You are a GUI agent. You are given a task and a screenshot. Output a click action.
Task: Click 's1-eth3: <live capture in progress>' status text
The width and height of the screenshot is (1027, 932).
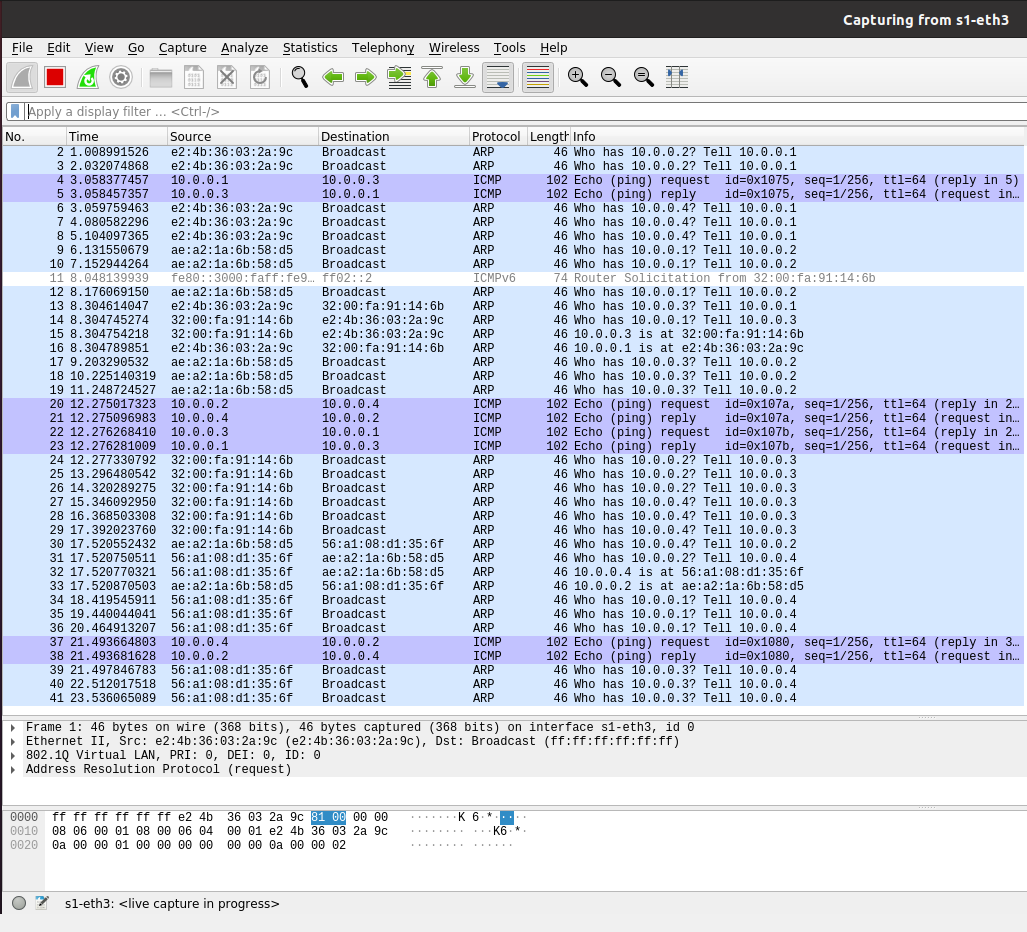[x=172, y=904]
